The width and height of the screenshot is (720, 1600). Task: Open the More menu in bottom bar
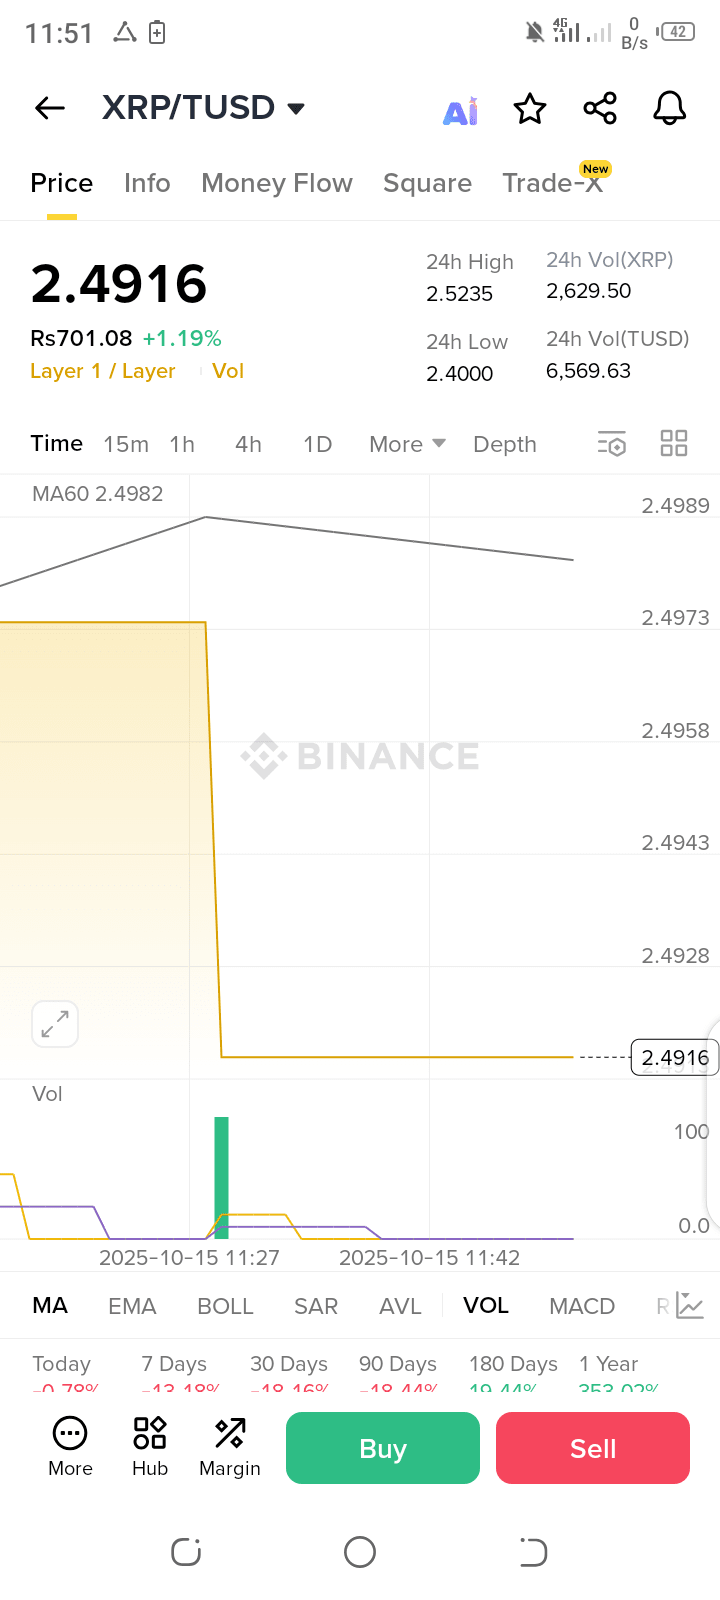(70, 1447)
